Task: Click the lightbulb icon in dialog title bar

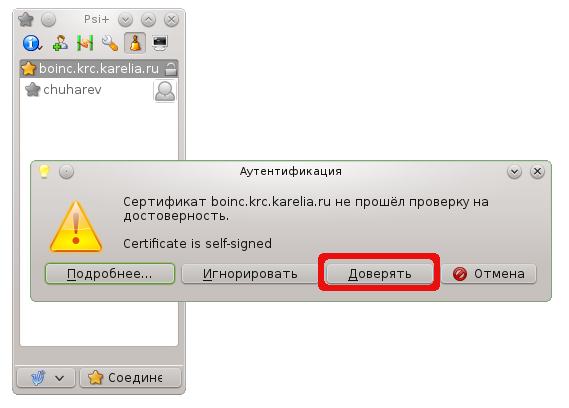Action: pyautogui.click(x=44, y=171)
